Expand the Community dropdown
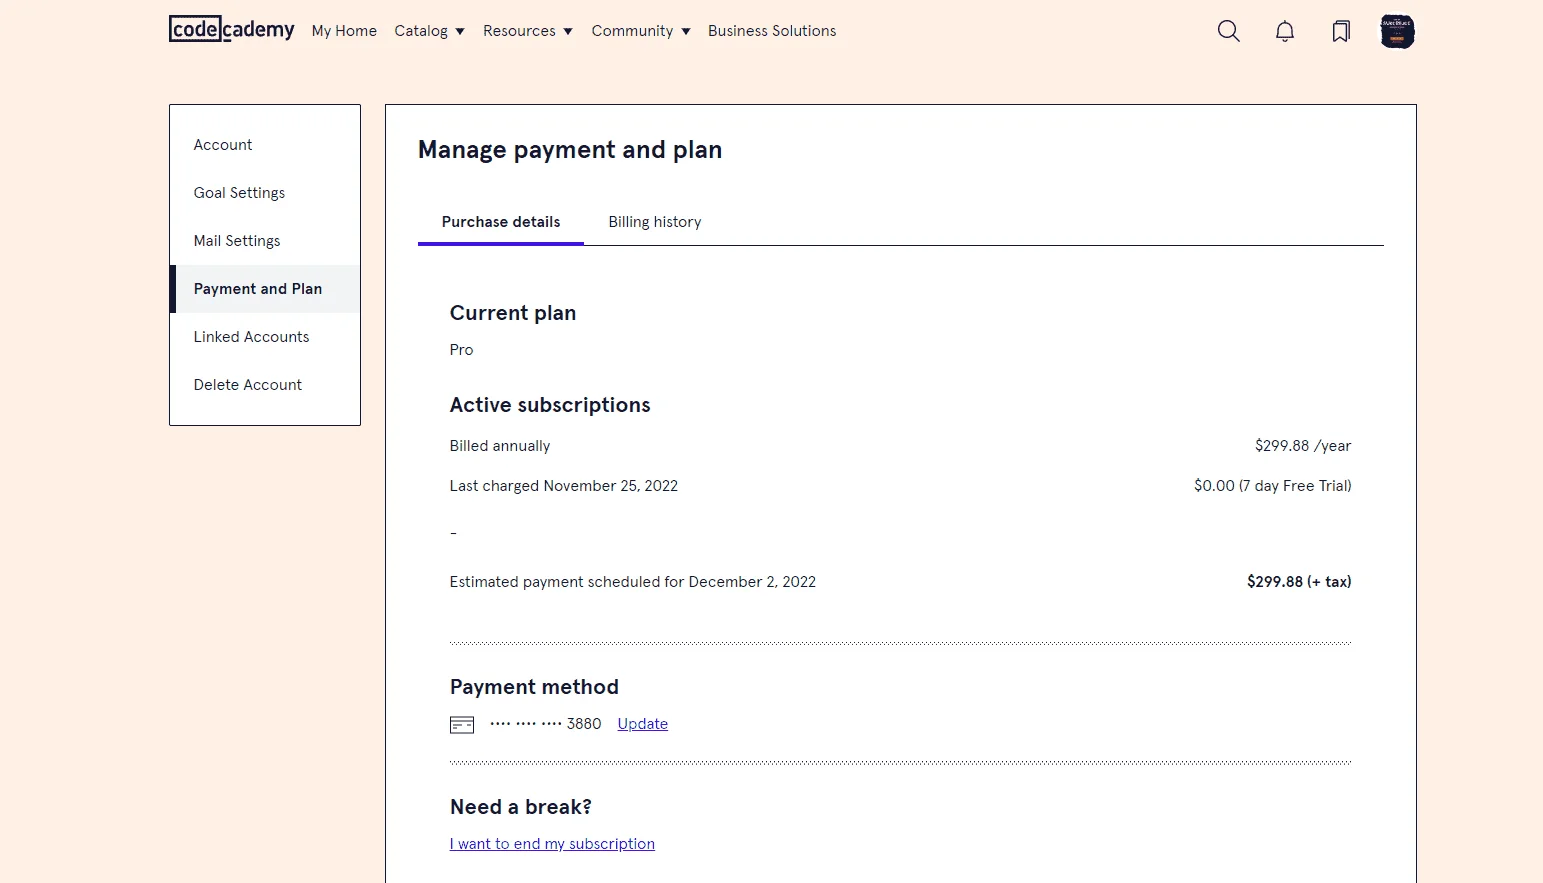Viewport: 1543px width, 883px height. (x=641, y=31)
